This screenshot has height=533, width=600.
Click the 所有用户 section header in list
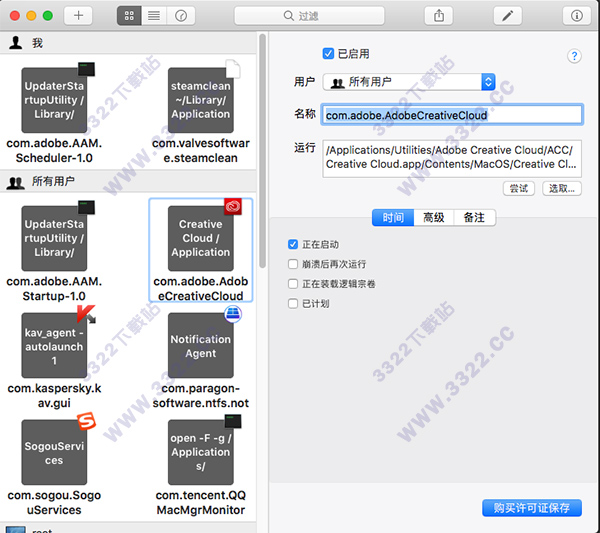(x=128, y=181)
